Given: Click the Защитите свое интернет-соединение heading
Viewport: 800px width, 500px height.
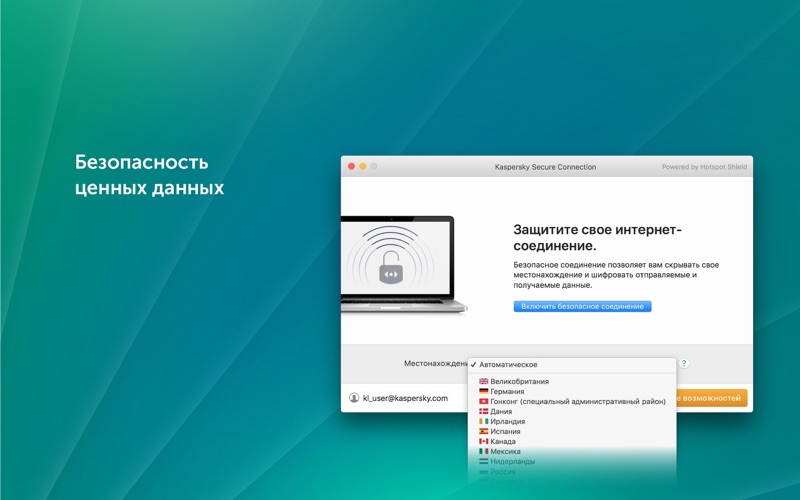Looking at the screenshot, I should (x=597, y=237).
